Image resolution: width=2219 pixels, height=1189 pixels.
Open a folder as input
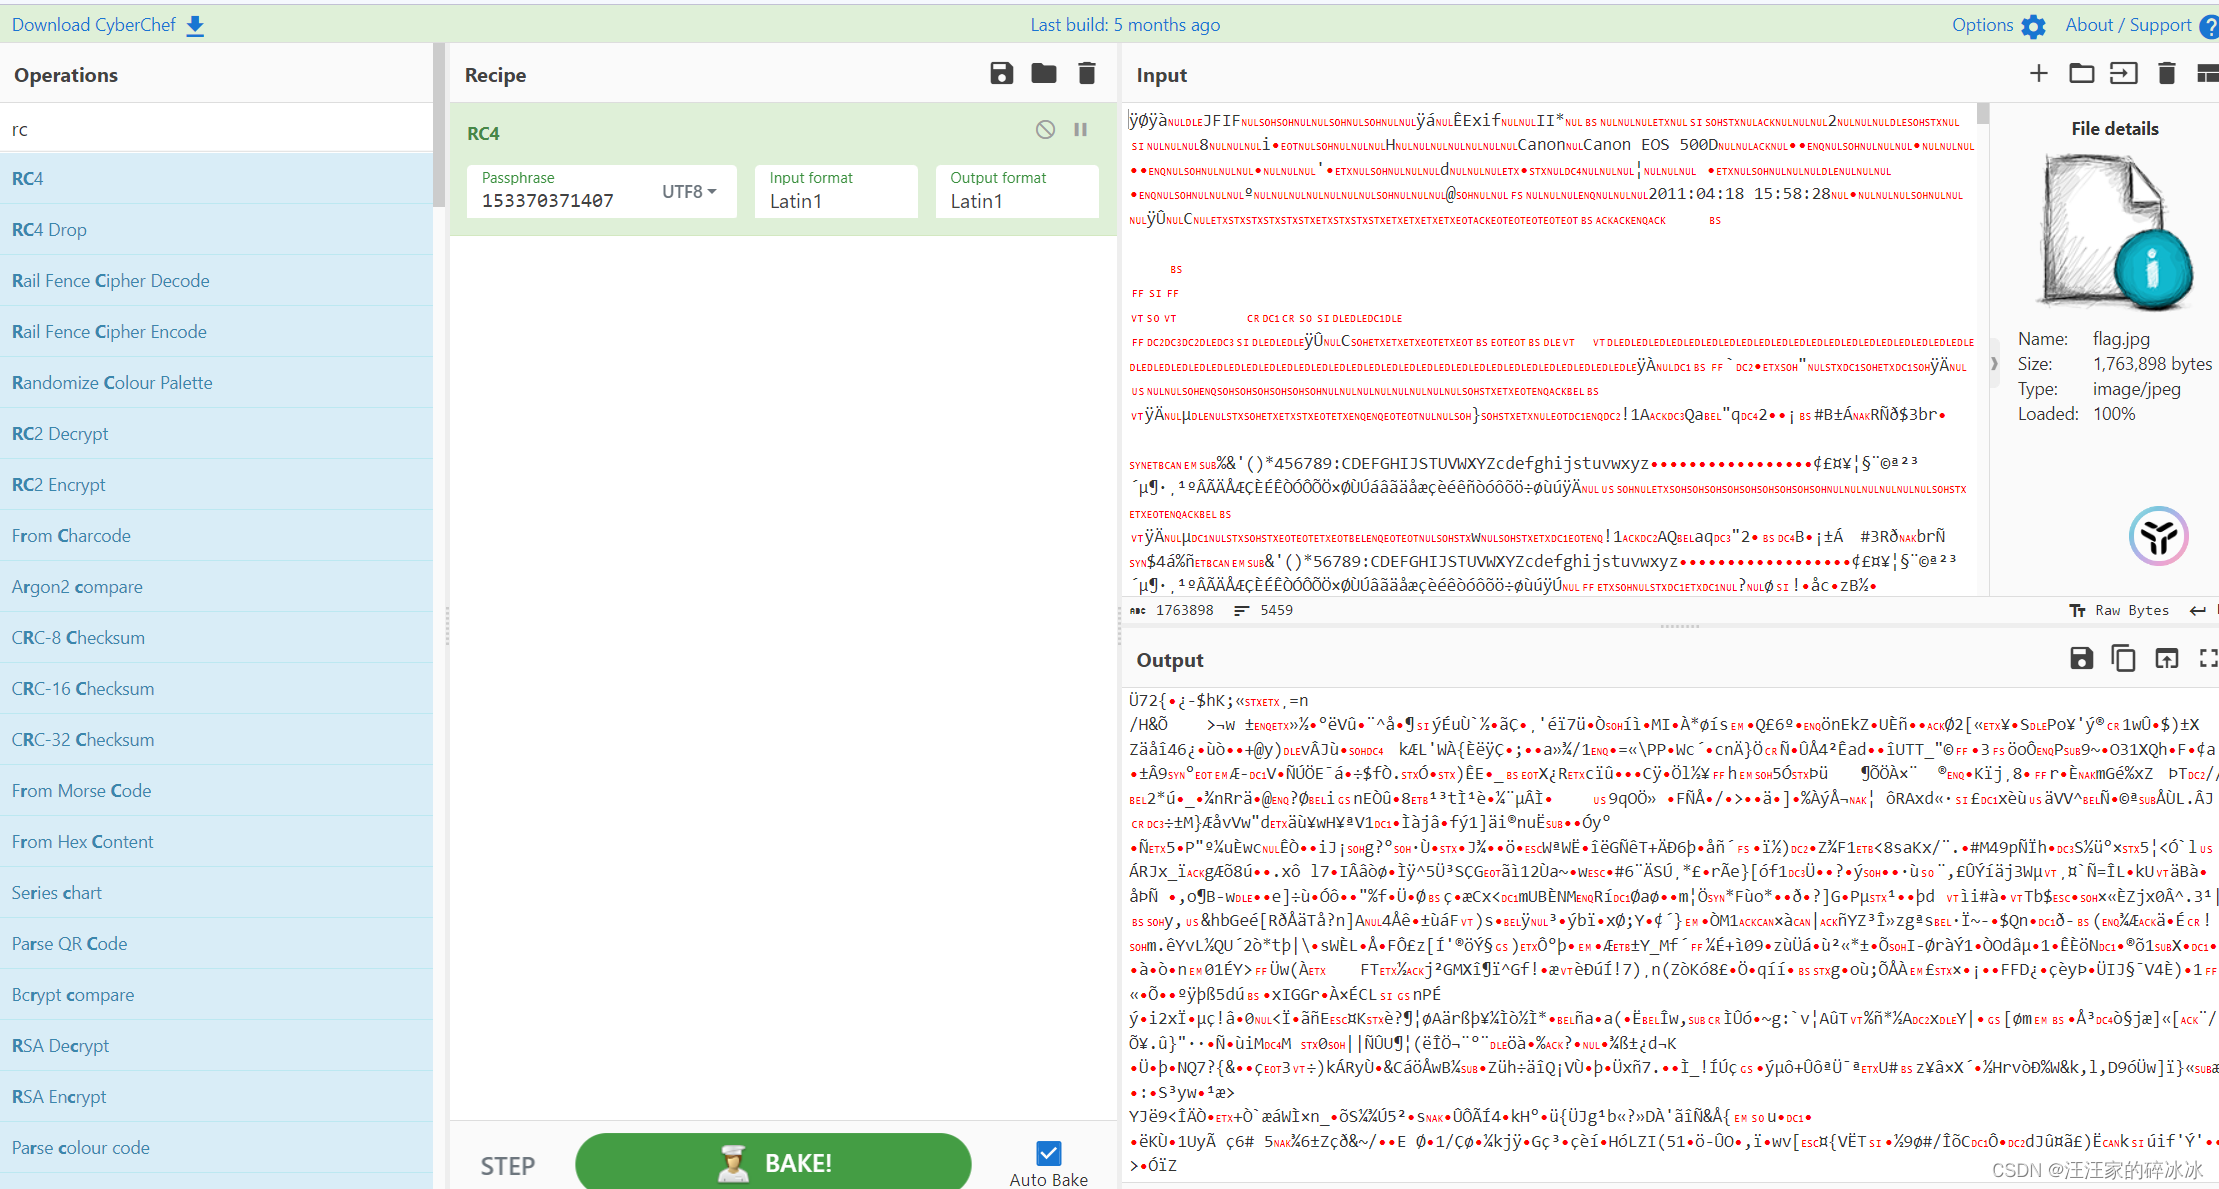pyautogui.click(x=2081, y=73)
